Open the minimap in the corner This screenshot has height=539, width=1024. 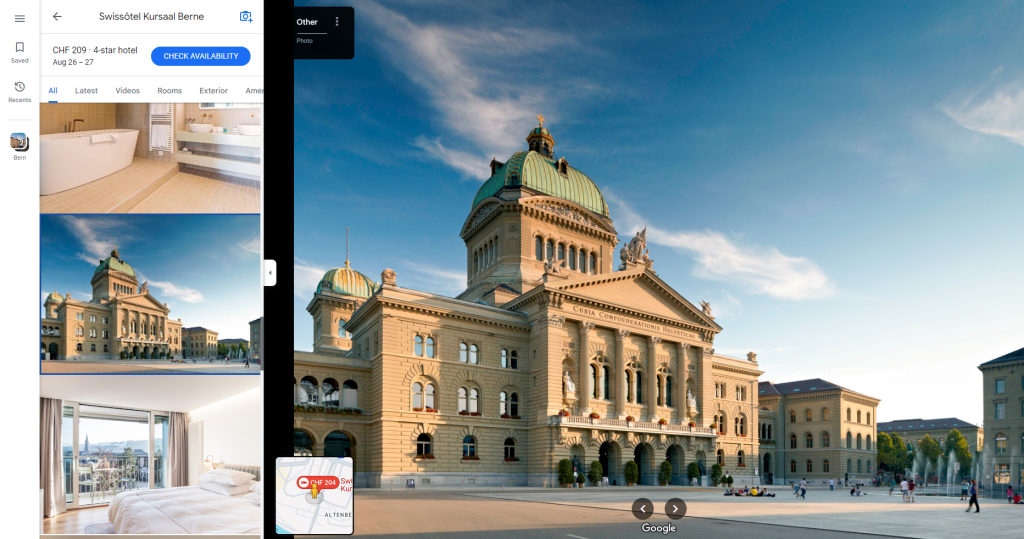314,495
